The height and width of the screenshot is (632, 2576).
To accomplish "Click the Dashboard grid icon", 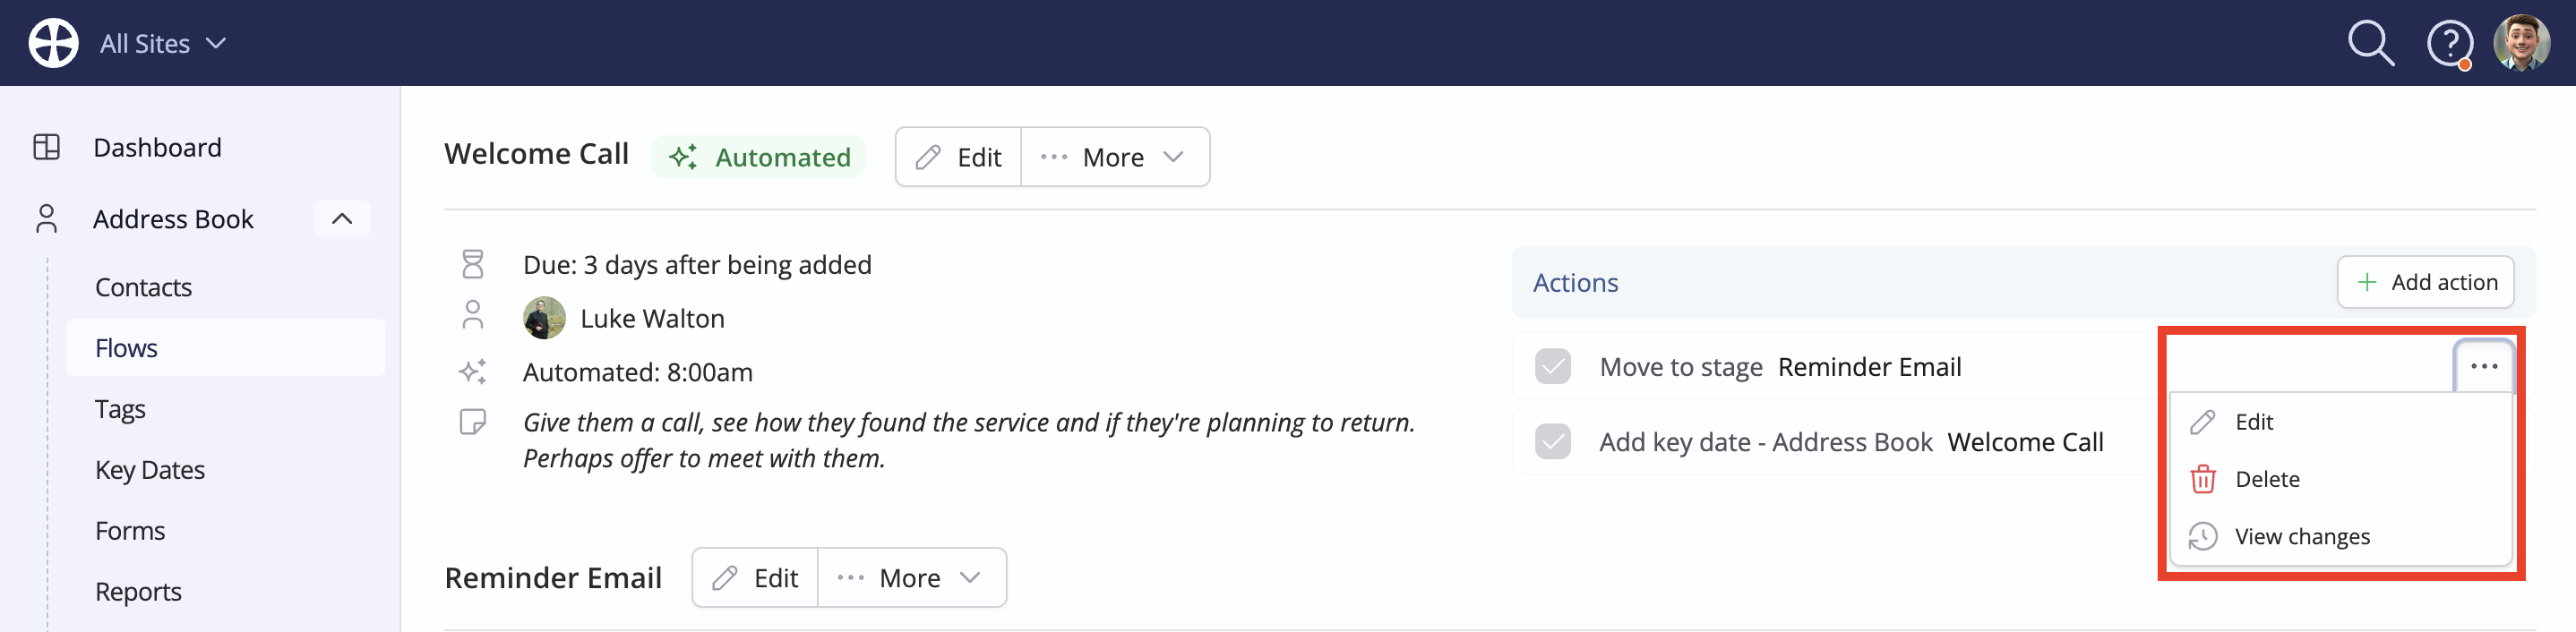I will [47, 147].
